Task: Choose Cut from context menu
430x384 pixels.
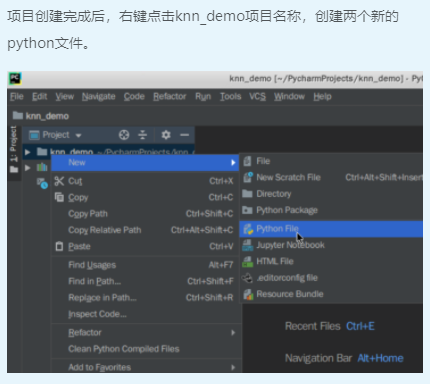Action: point(145,181)
